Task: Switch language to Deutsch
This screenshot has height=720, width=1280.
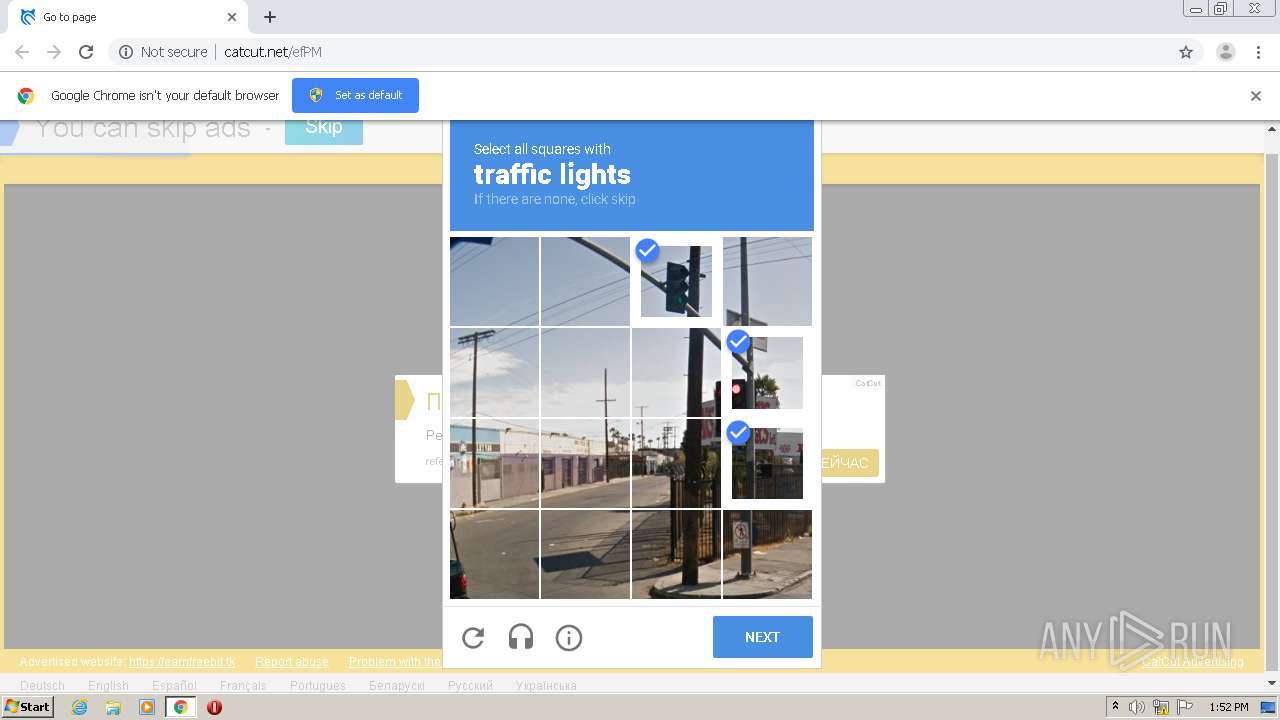Action: click(42, 686)
